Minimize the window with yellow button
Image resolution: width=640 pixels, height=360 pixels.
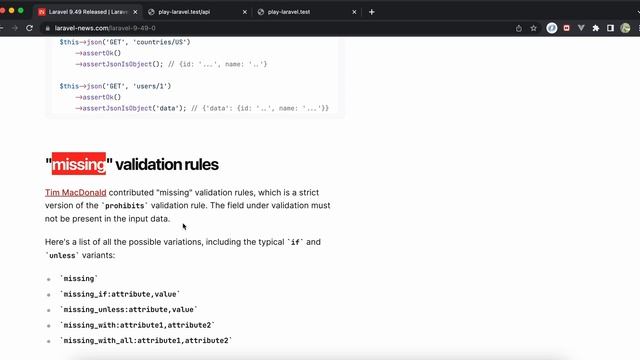[x=11, y=11]
